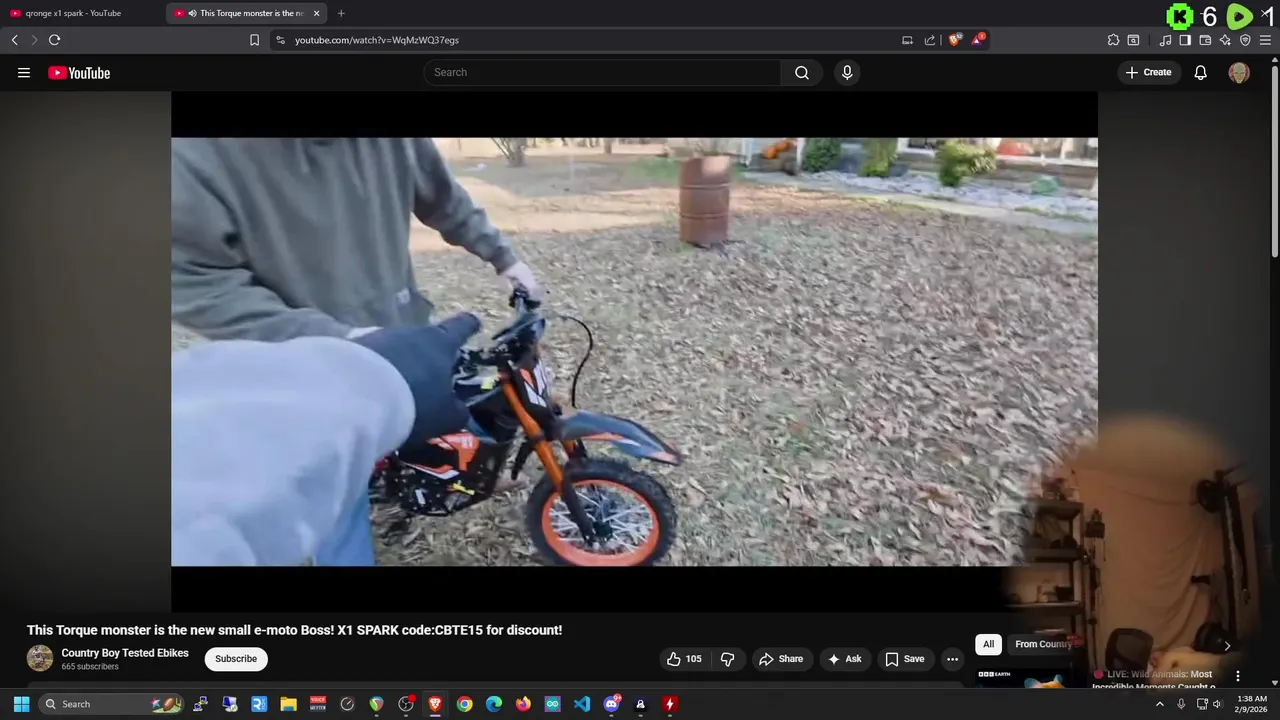This screenshot has height=720, width=1280.
Task: Open Brave Shields lion icon
Action: tap(955, 40)
